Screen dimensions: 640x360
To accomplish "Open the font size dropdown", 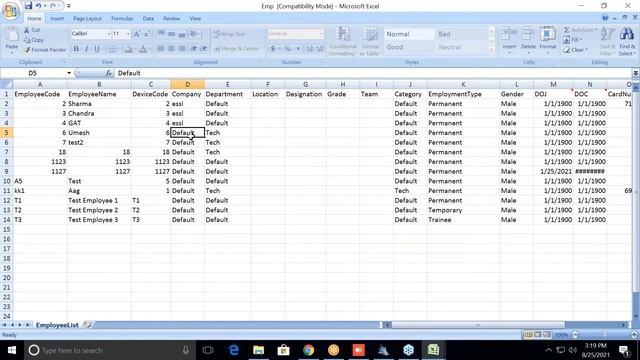I will (128, 34).
